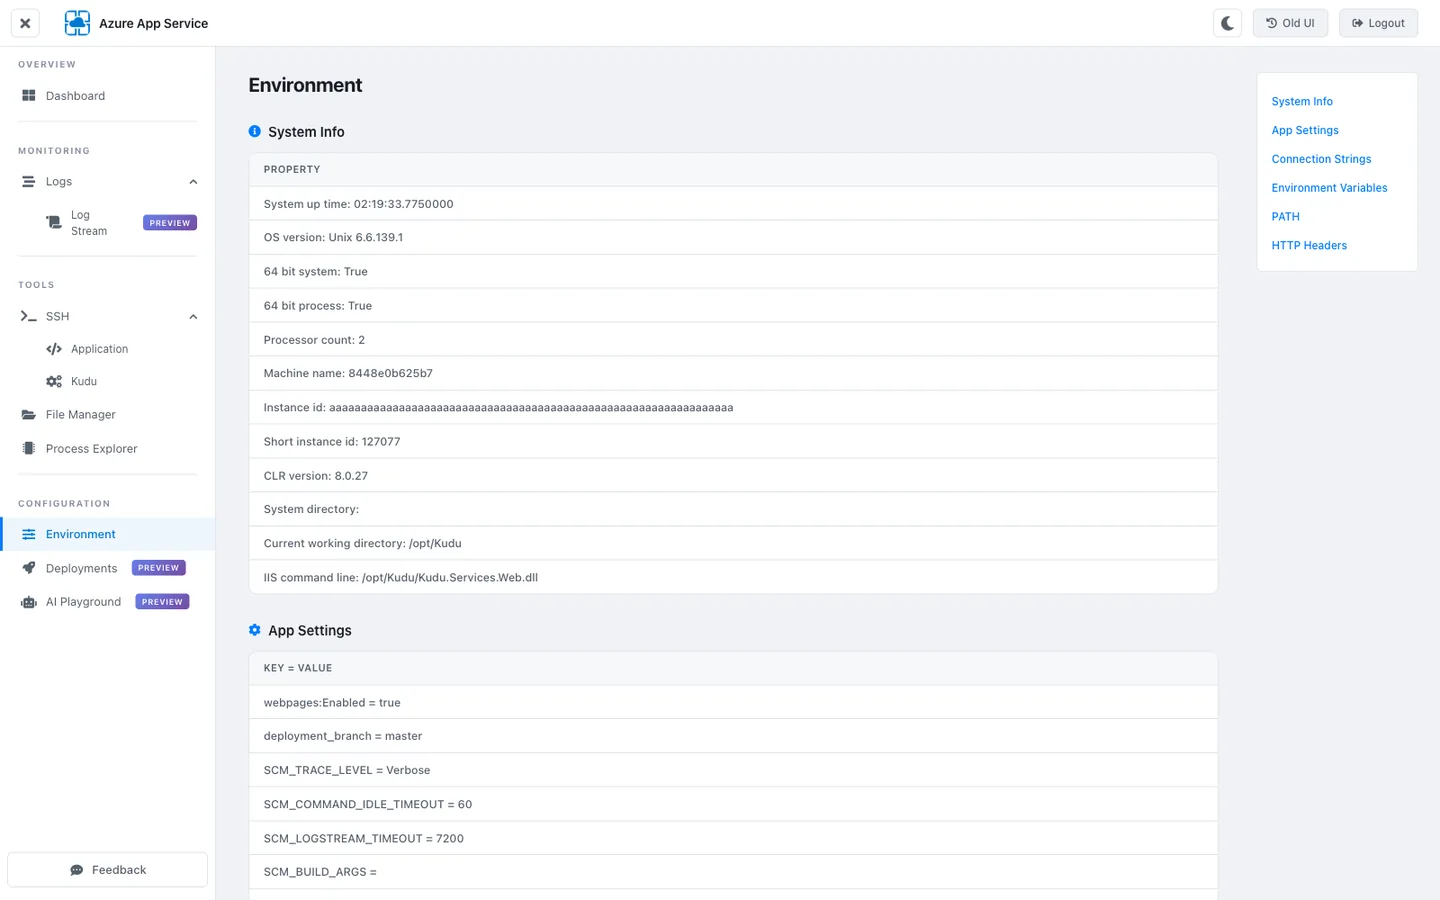Close the sidebar with the X button
1440x900 pixels.
(x=25, y=23)
